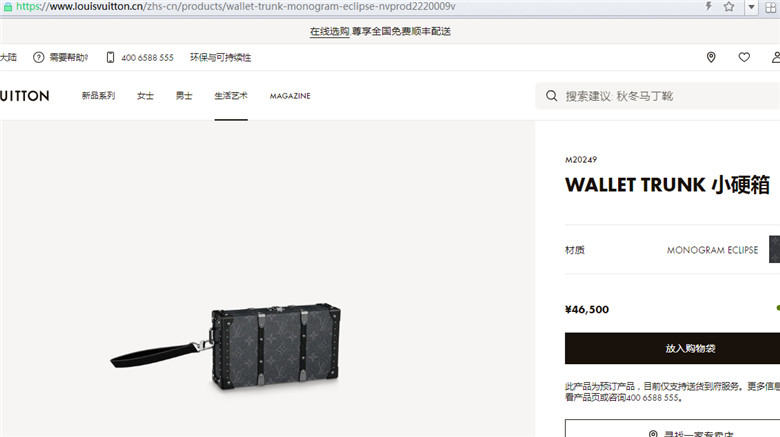Click the Wallet Trunk product image
This screenshot has width=780, height=437.
tap(226, 346)
